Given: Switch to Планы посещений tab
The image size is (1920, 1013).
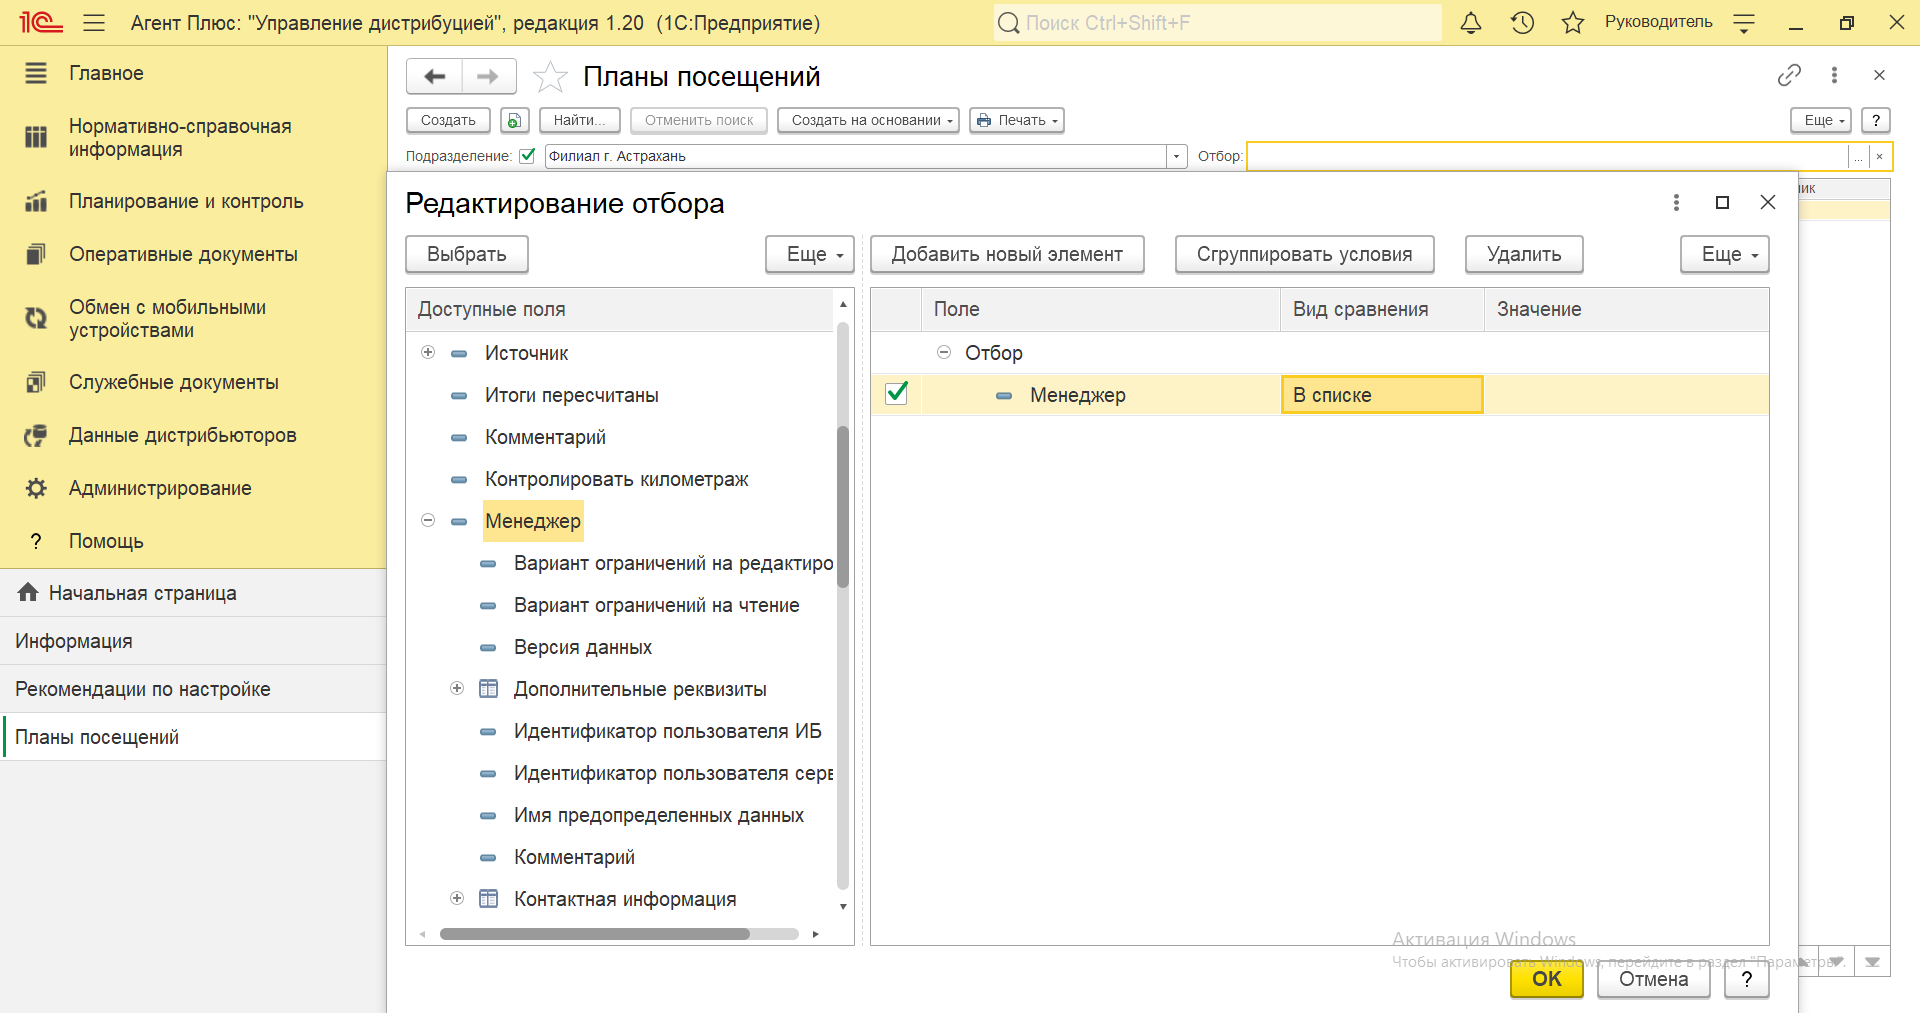Looking at the screenshot, I should click(194, 737).
